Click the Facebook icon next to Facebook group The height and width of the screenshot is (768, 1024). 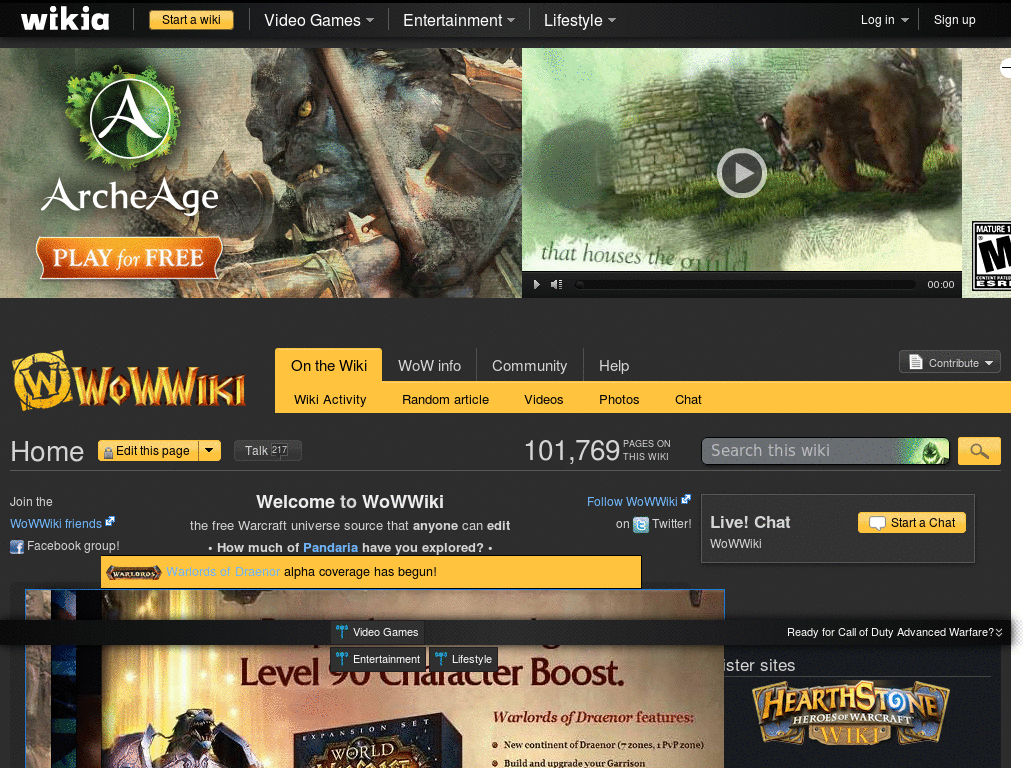pyautogui.click(x=17, y=547)
